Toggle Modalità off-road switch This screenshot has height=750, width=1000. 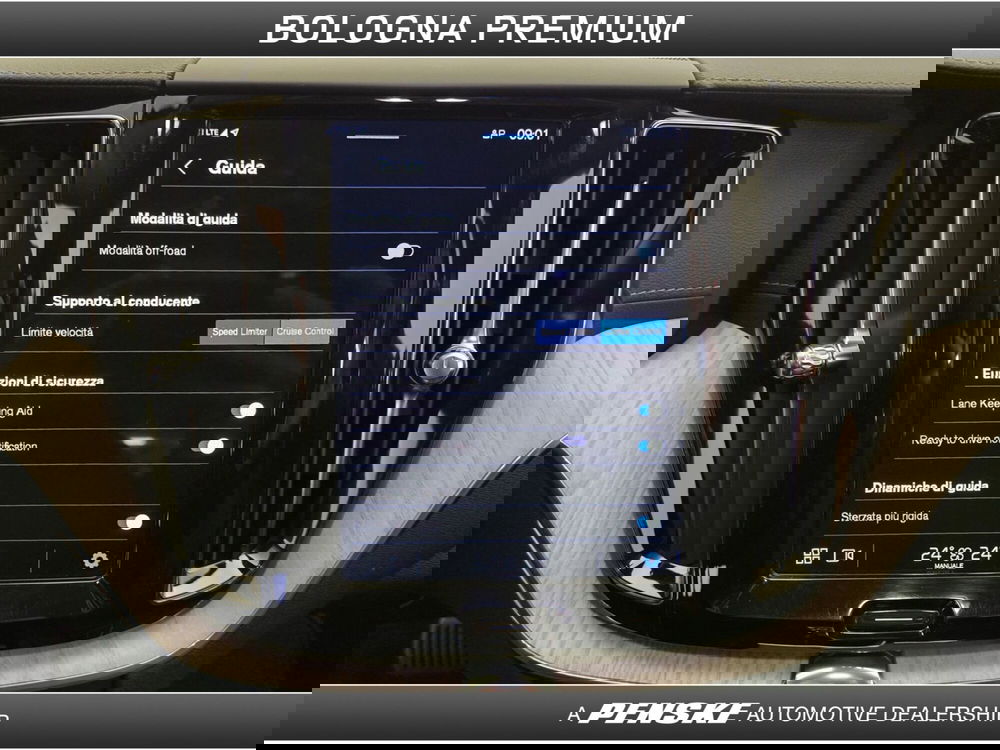pyautogui.click(x=400, y=251)
